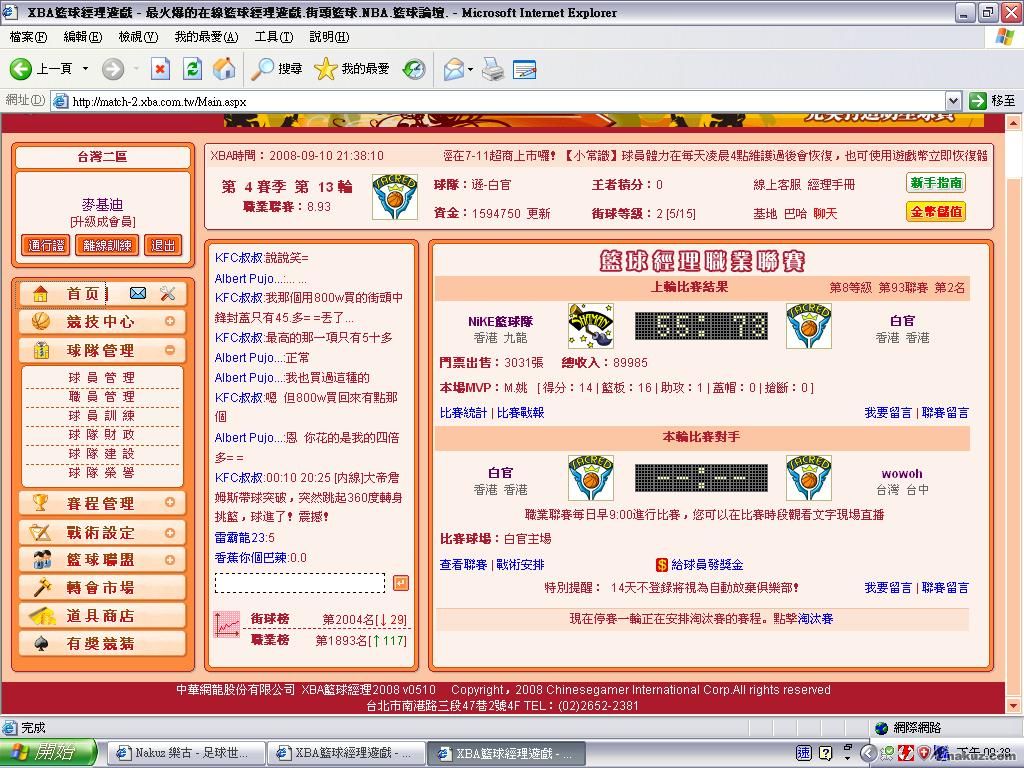Click the ranking chart icon beside 街球榜
The image size is (1024, 768).
coord(227,625)
